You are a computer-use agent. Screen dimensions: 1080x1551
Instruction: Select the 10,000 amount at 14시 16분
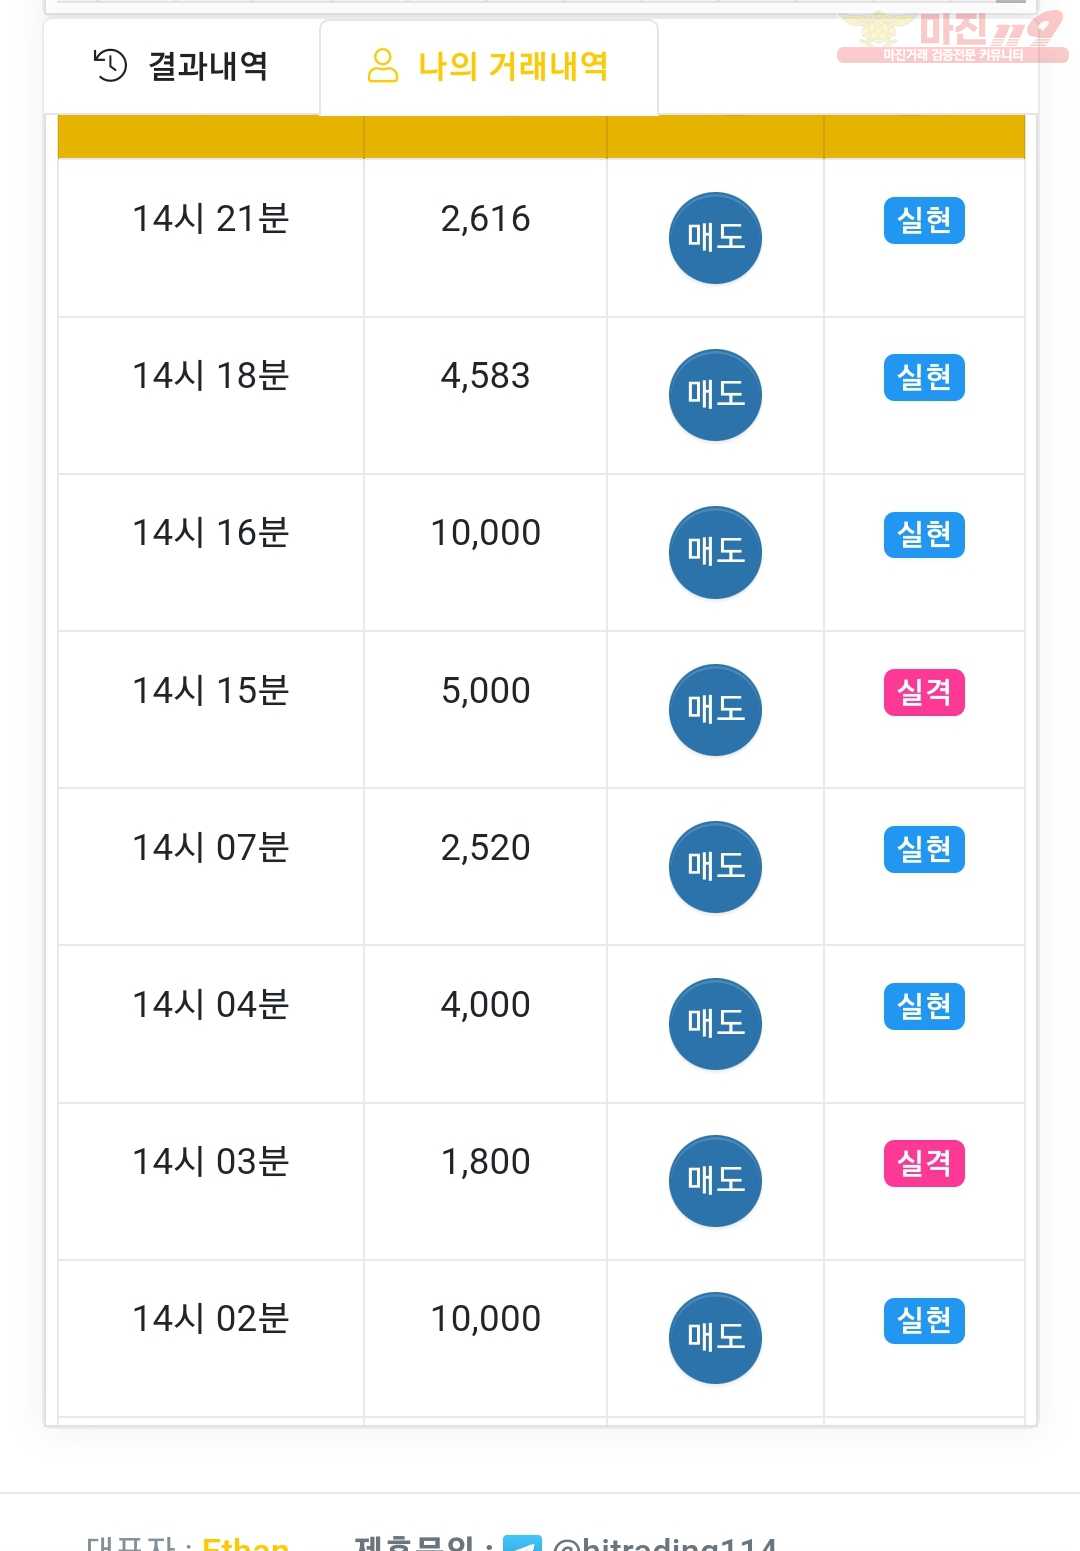(486, 533)
